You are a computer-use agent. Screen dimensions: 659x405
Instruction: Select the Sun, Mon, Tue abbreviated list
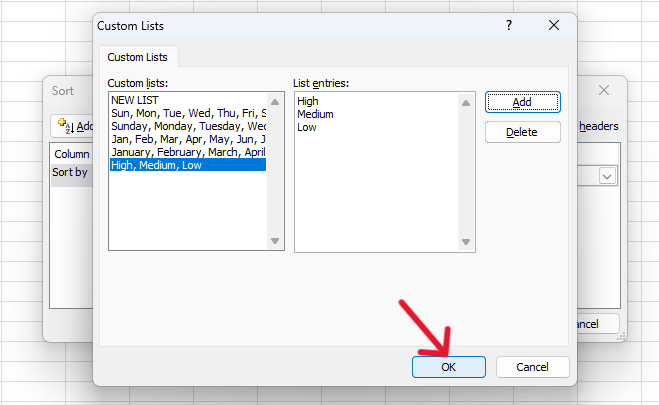(x=188, y=114)
